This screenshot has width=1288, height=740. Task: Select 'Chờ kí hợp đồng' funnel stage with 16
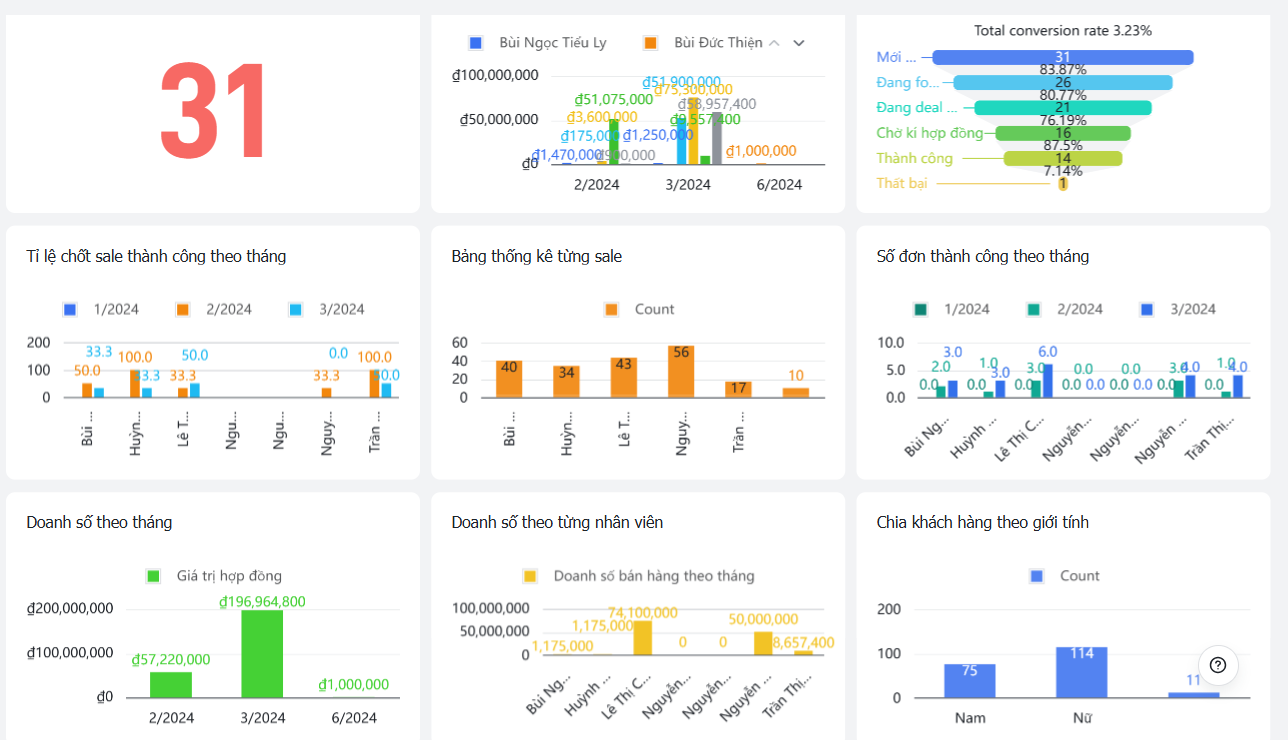1063,133
